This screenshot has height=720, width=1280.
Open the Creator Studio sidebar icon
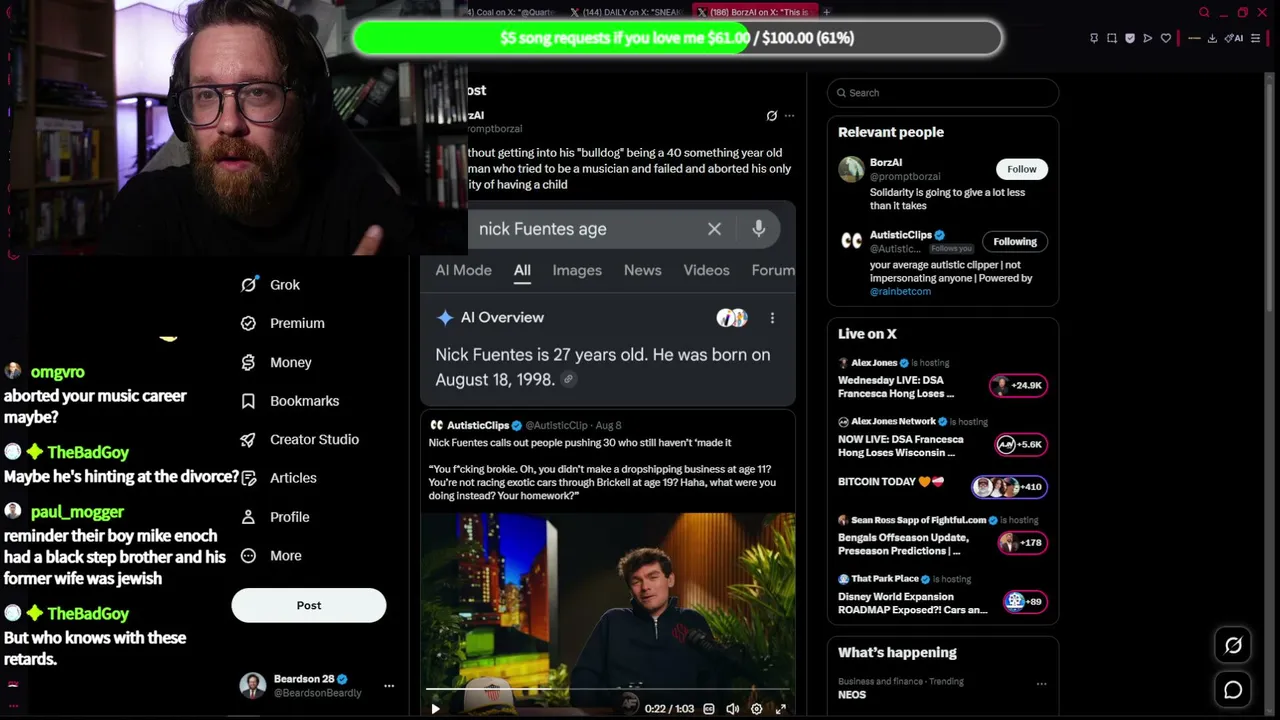(x=249, y=439)
